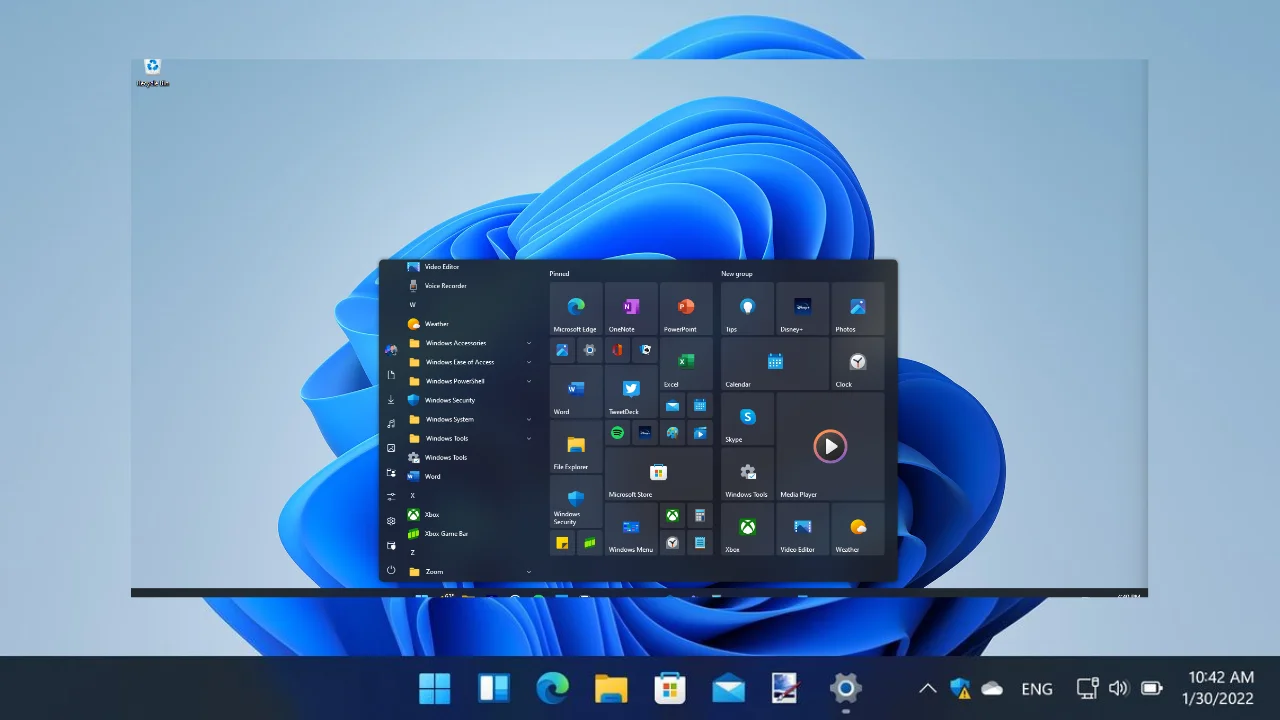Open Music icon in Start left rail
Viewport: 1280px width, 720px height.
[x=391, y=424]
